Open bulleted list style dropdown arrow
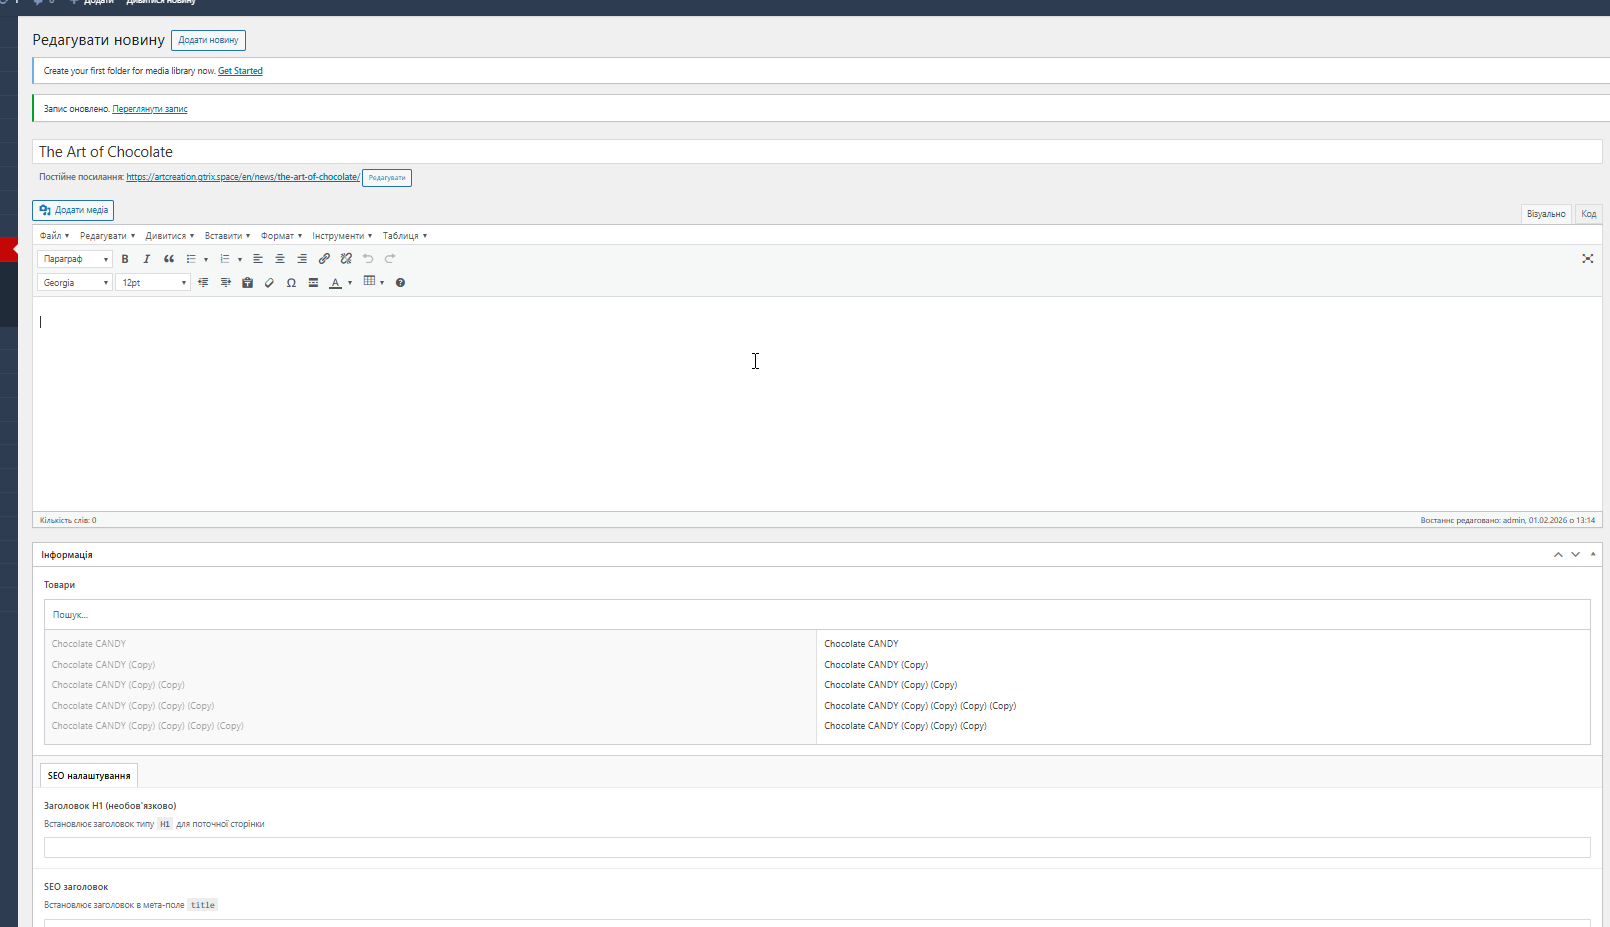 [x=206, y=260]
